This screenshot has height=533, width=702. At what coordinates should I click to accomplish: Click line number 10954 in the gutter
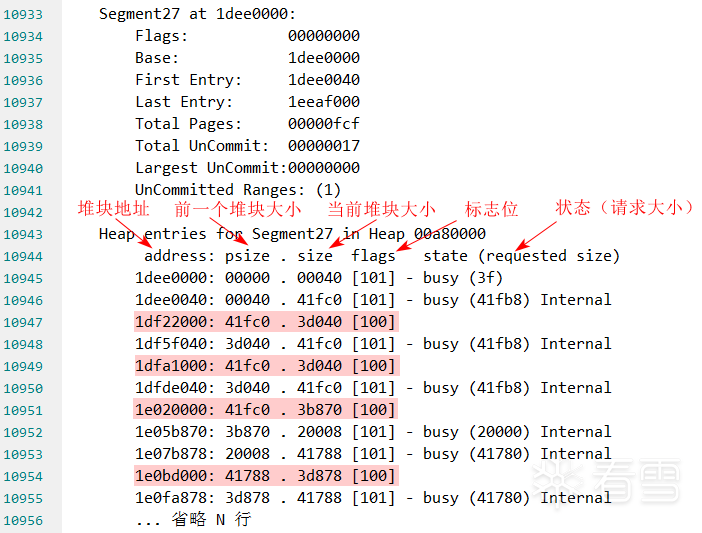click(x=23, y=477)
